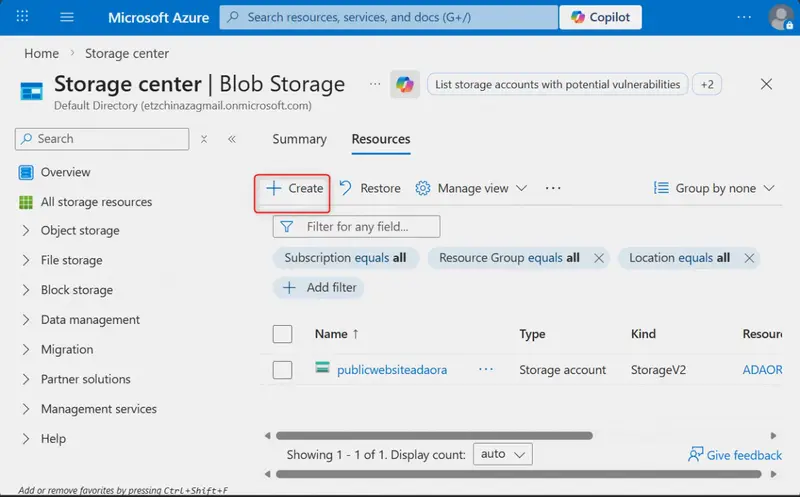800x497 pixels.
Task: Click Add filter pill
Action: [319, 288]
